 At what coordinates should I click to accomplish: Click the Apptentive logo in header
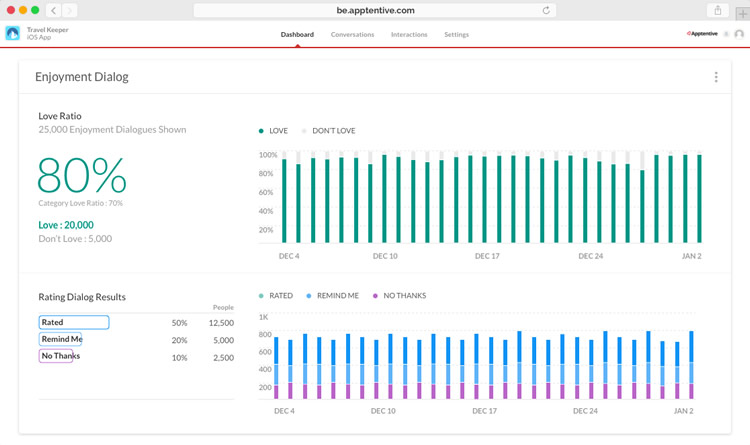703,34
